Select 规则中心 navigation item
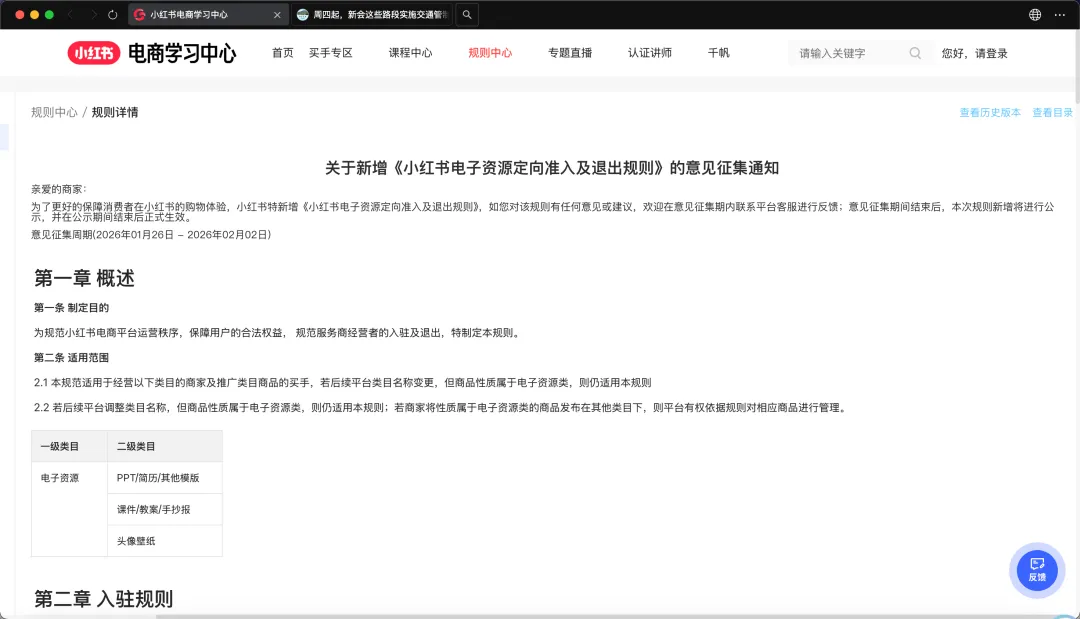 tap(490, 53)
